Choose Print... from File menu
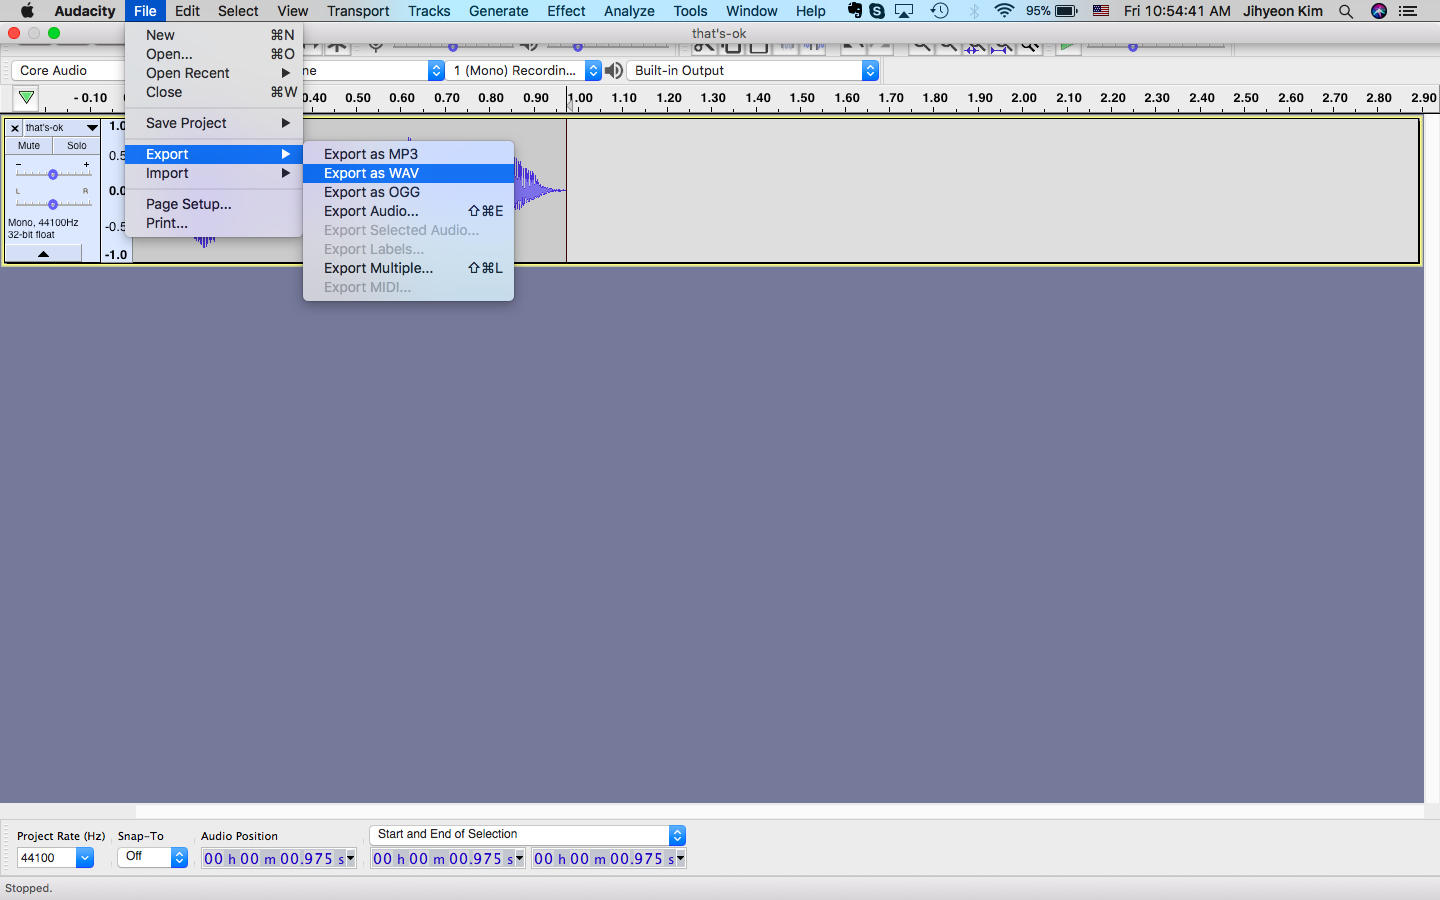1440x900 pixels. coord(214,223)
